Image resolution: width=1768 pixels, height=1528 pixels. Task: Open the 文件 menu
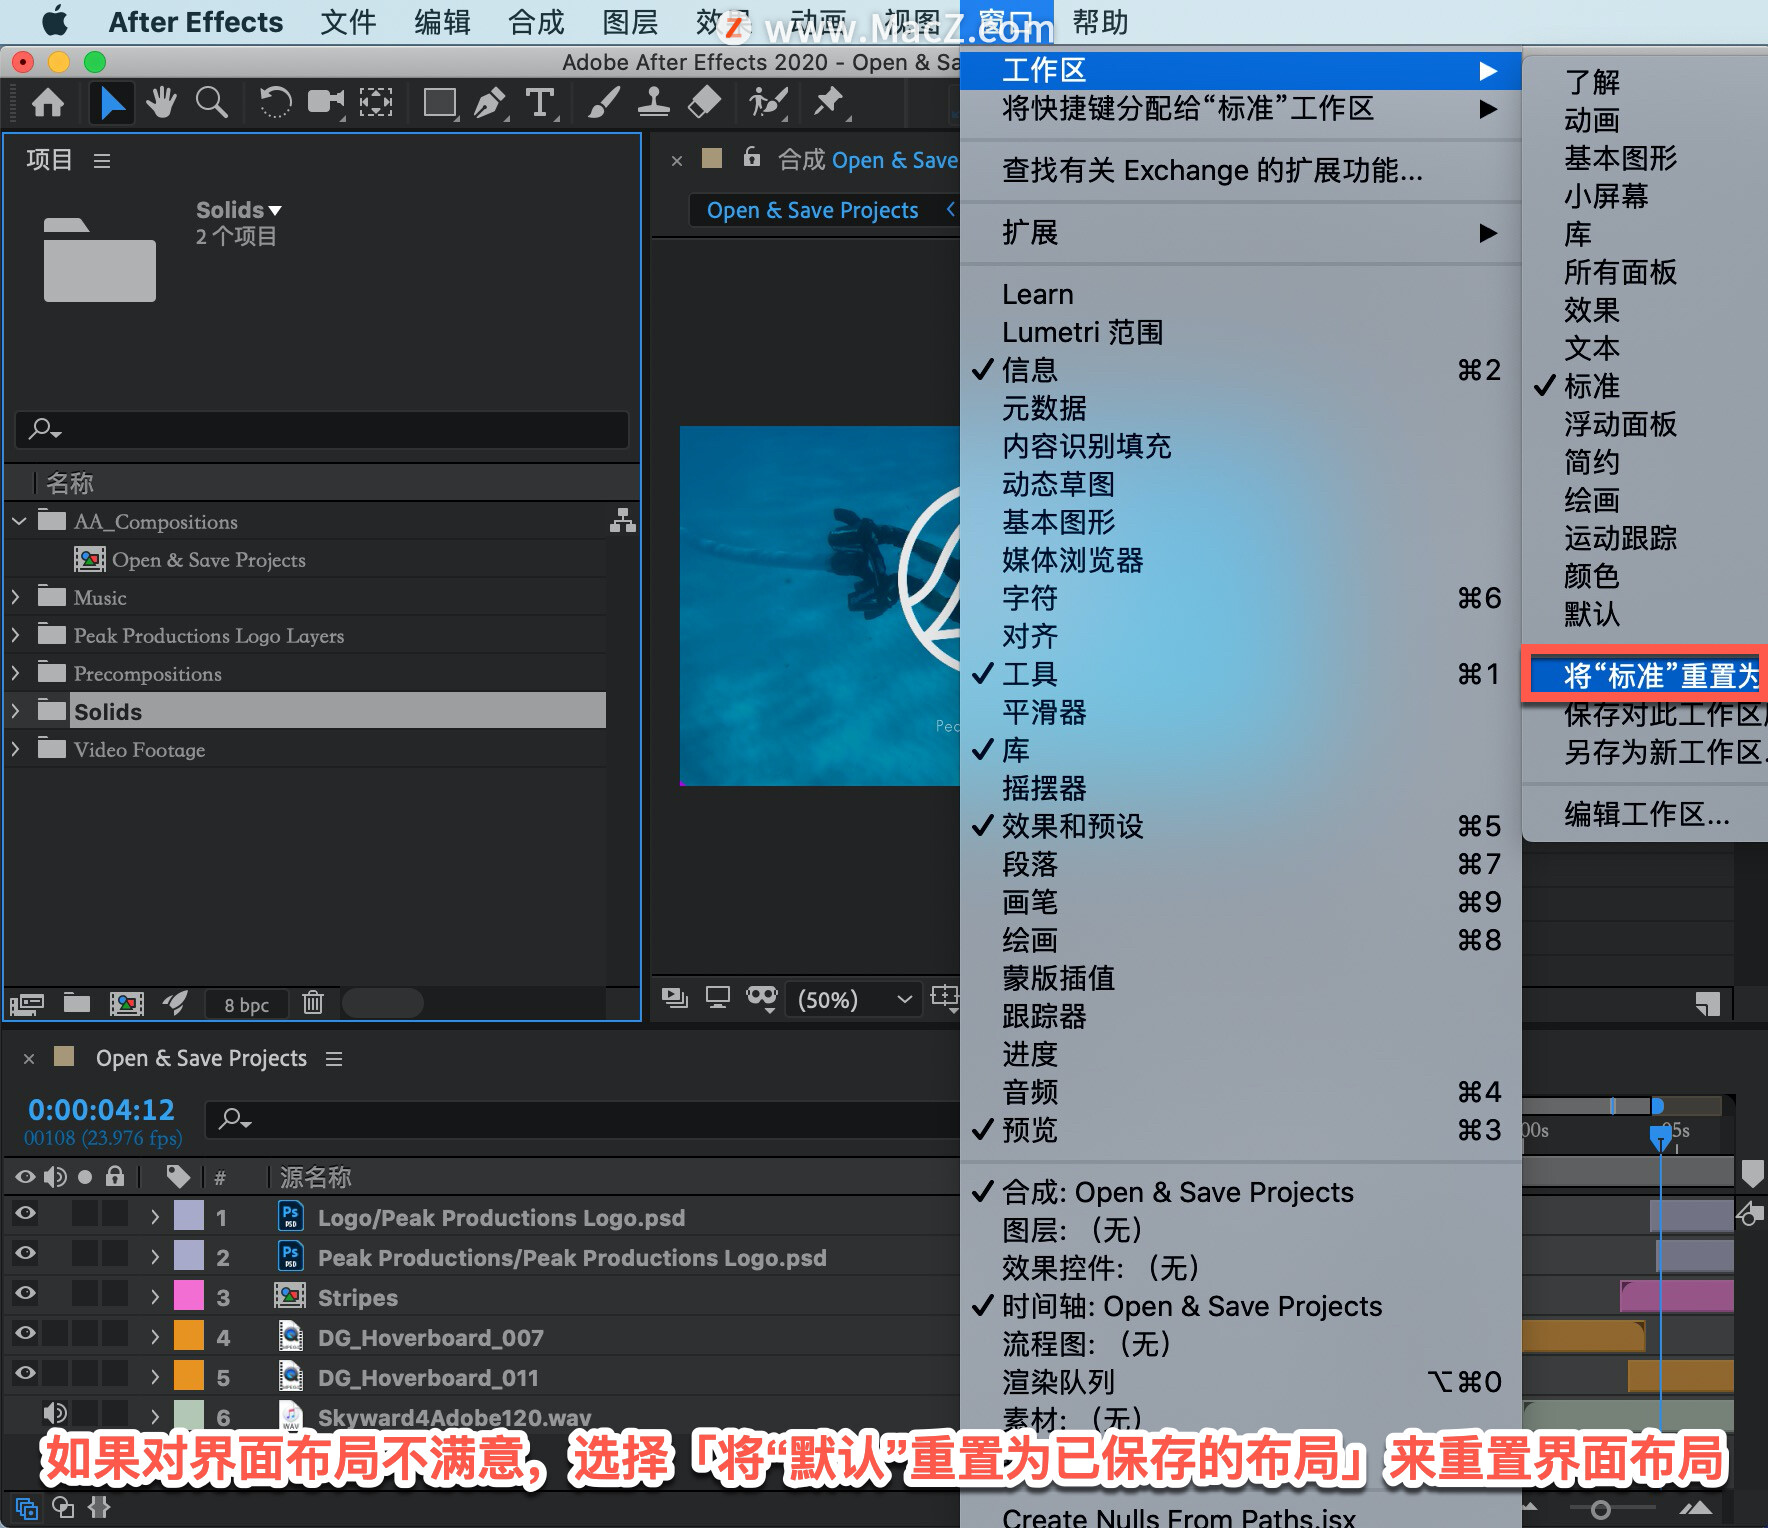click(x=348, y=22)
